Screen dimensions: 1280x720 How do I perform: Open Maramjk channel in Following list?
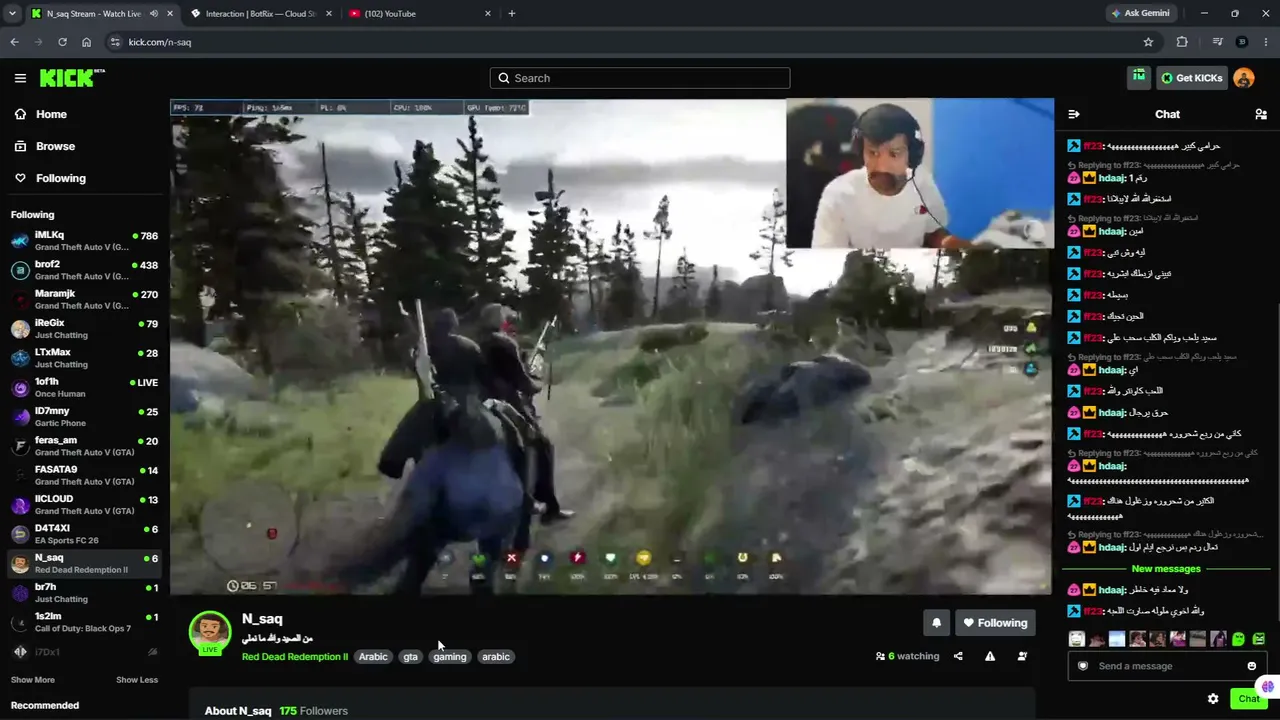(x=84, y=299)
